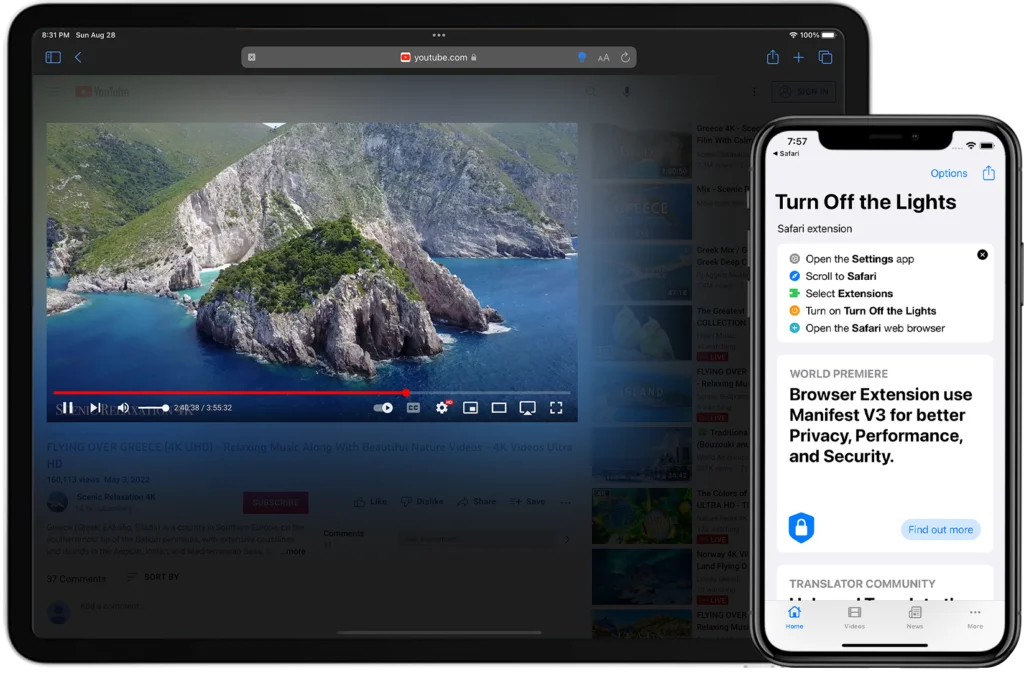Click the AirPlay icon in the player
Image resolution: width=1024 pixels, height=674 pixels.
528,408
